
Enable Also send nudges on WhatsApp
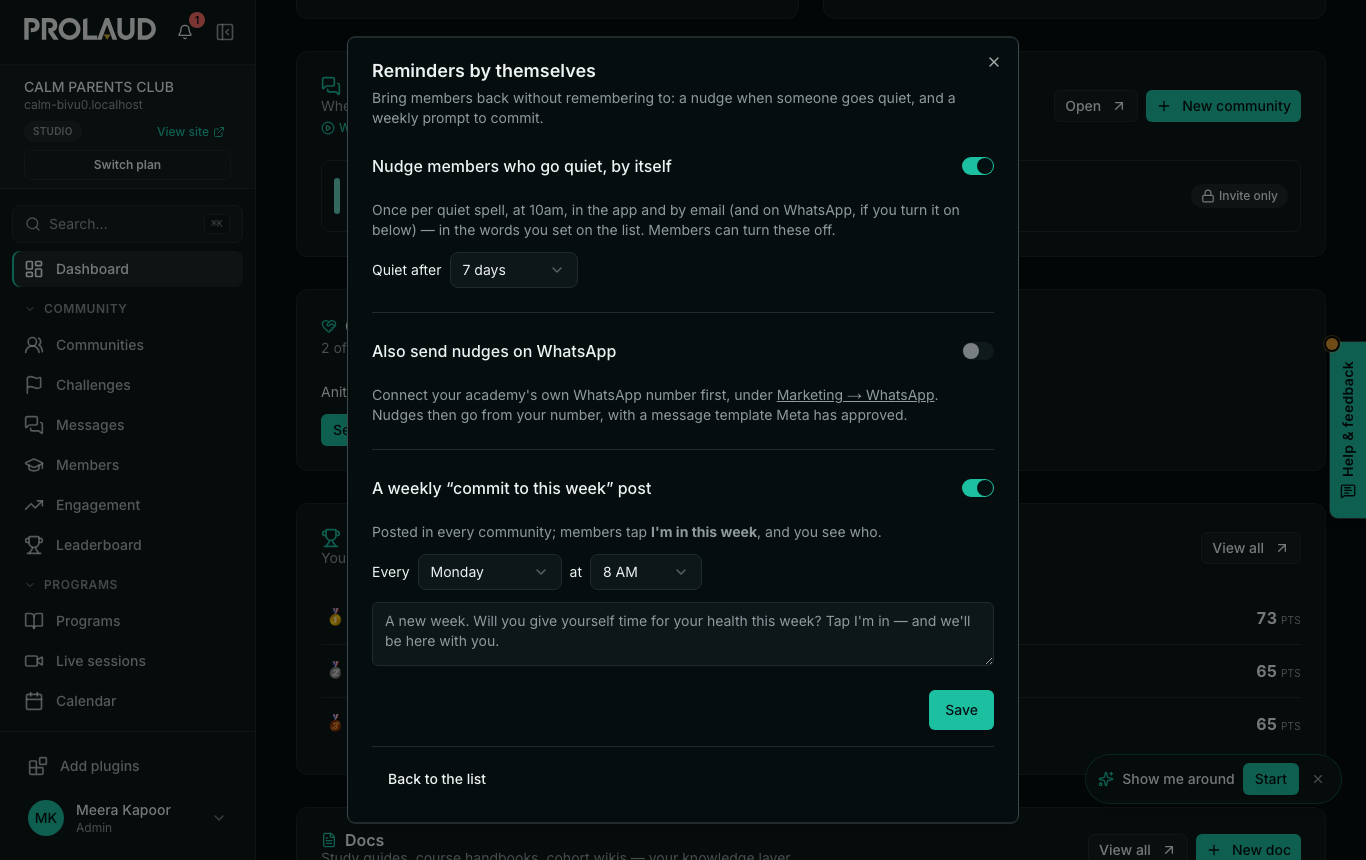tap(978, 351)
